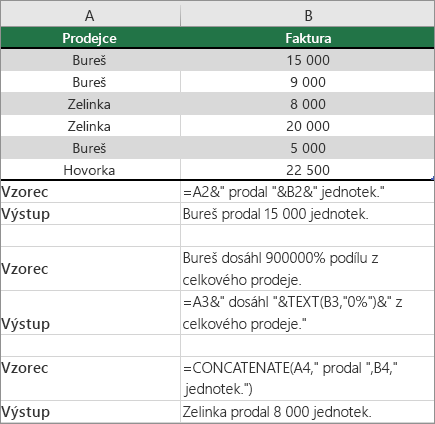435x424 pixels.
Task: Click the =A2&" prodal " formula cell
Action: [307, 192]
